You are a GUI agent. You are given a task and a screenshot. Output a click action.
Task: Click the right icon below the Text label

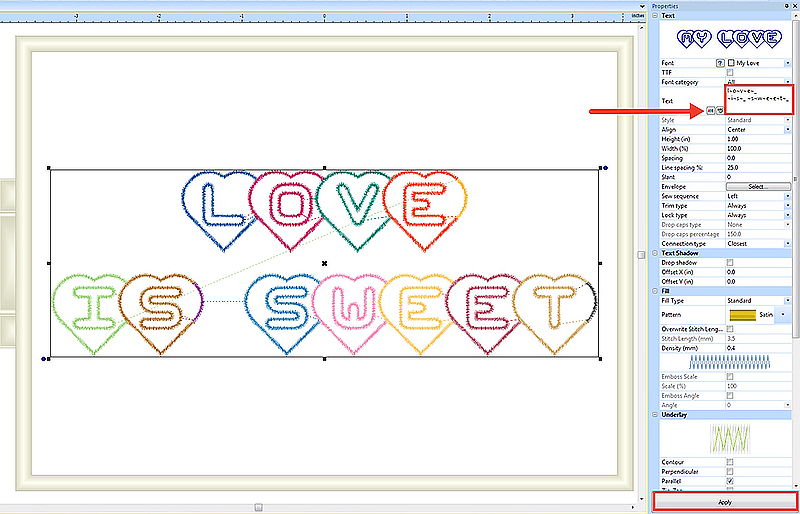pos(719,110)
